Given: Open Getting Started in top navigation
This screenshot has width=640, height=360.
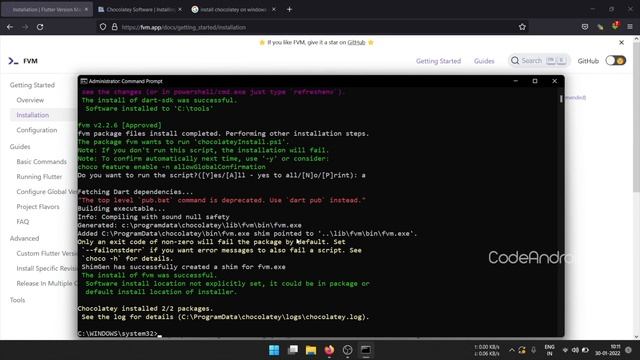Looking at the screenshot, I should click(x=438, y=61).
